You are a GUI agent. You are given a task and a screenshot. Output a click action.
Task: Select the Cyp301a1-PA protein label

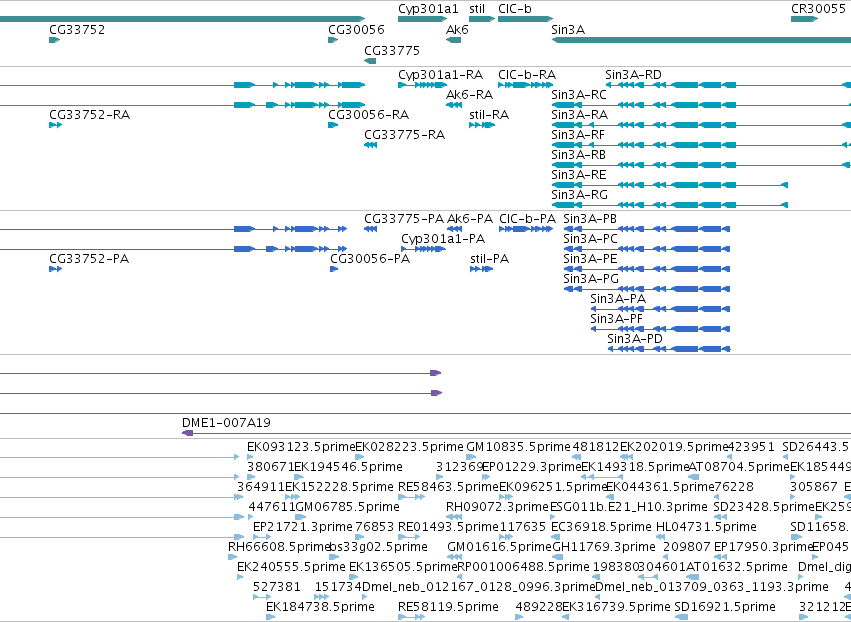[x=443, y=239]
